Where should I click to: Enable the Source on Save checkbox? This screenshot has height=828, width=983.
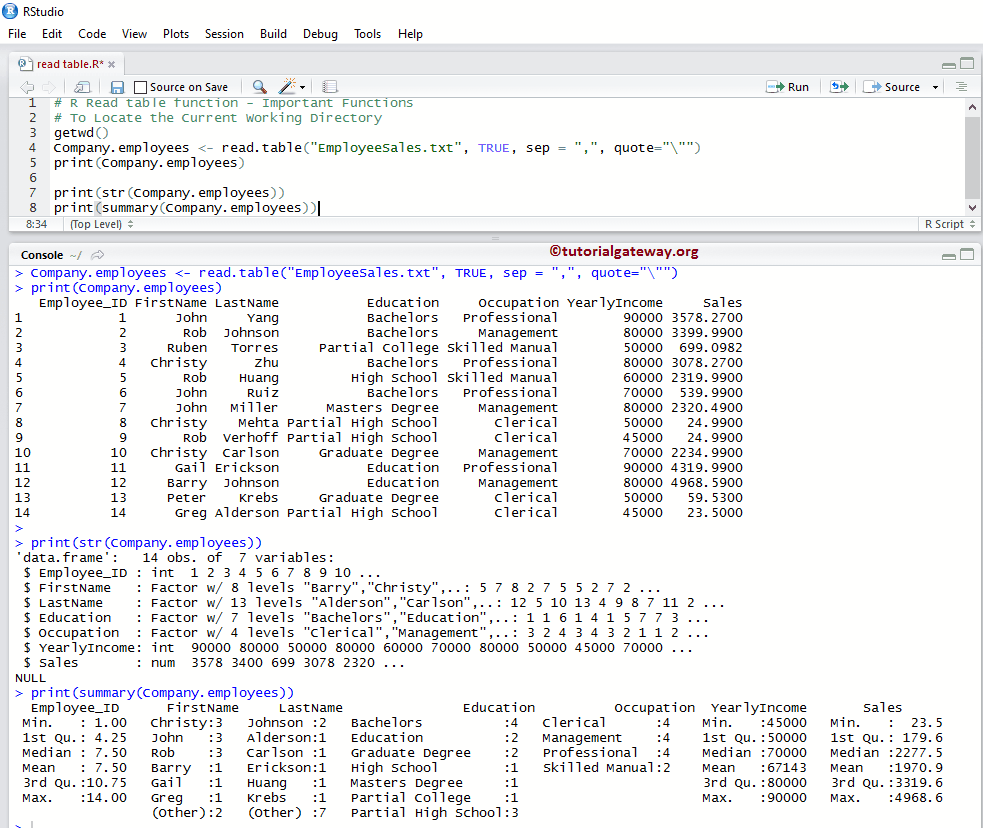pos(141,87)
